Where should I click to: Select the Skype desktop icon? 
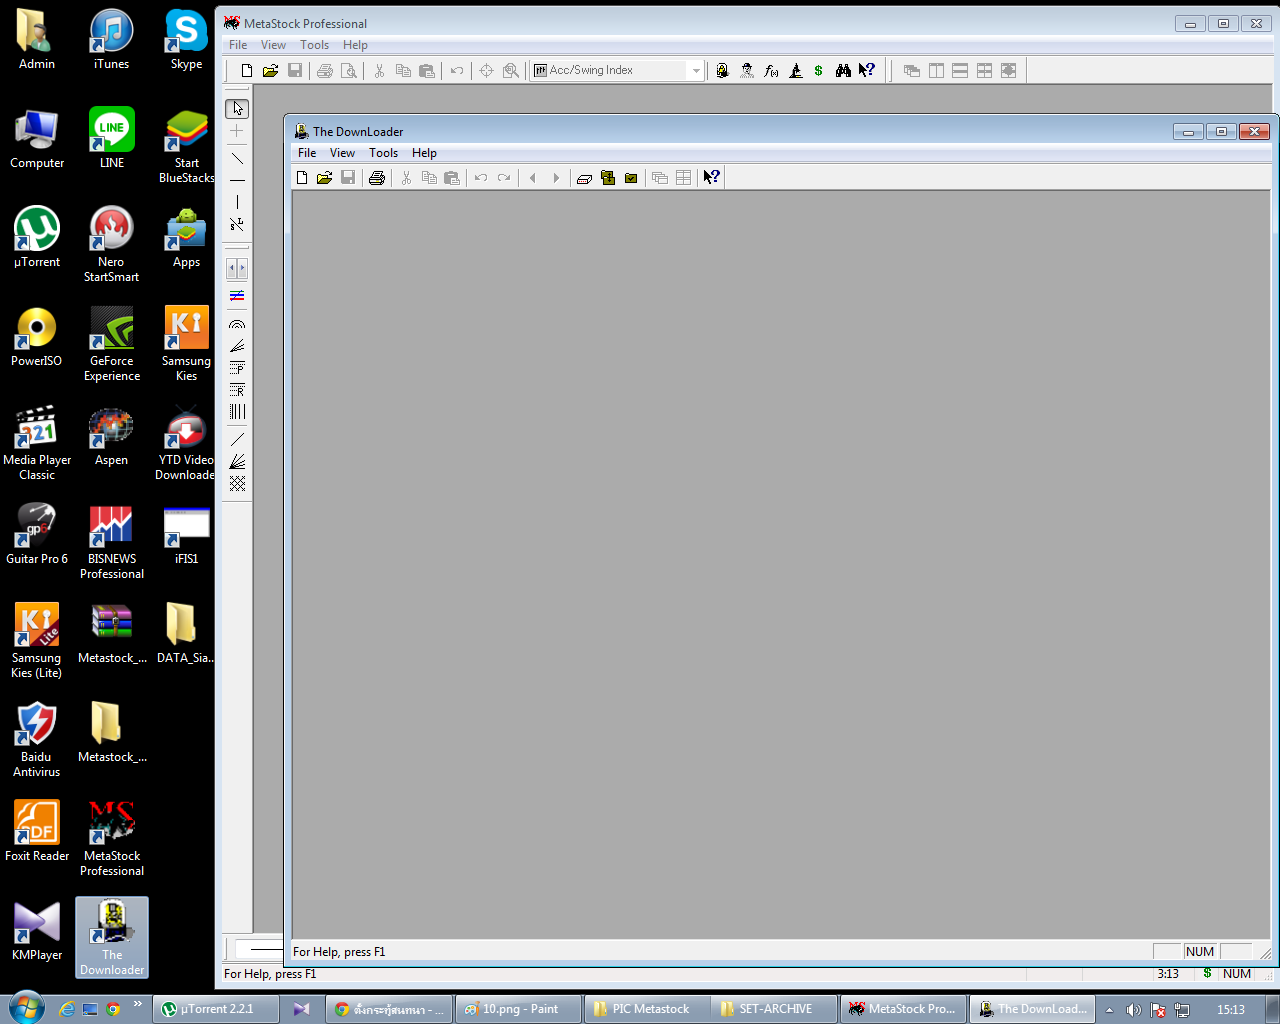(186, 40)
